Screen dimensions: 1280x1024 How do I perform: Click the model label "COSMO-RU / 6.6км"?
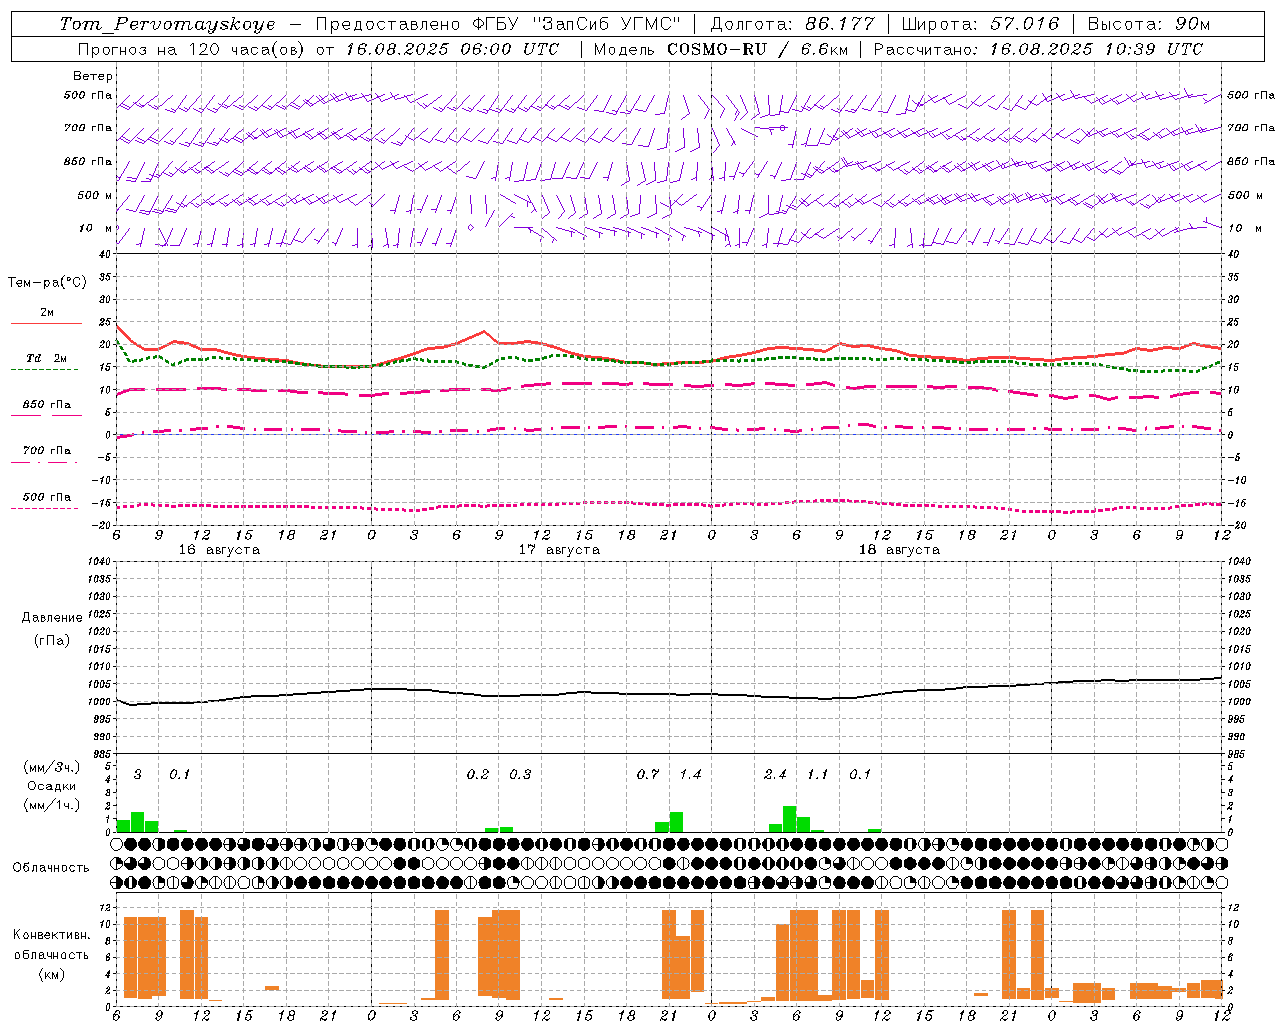click(756, 49)
